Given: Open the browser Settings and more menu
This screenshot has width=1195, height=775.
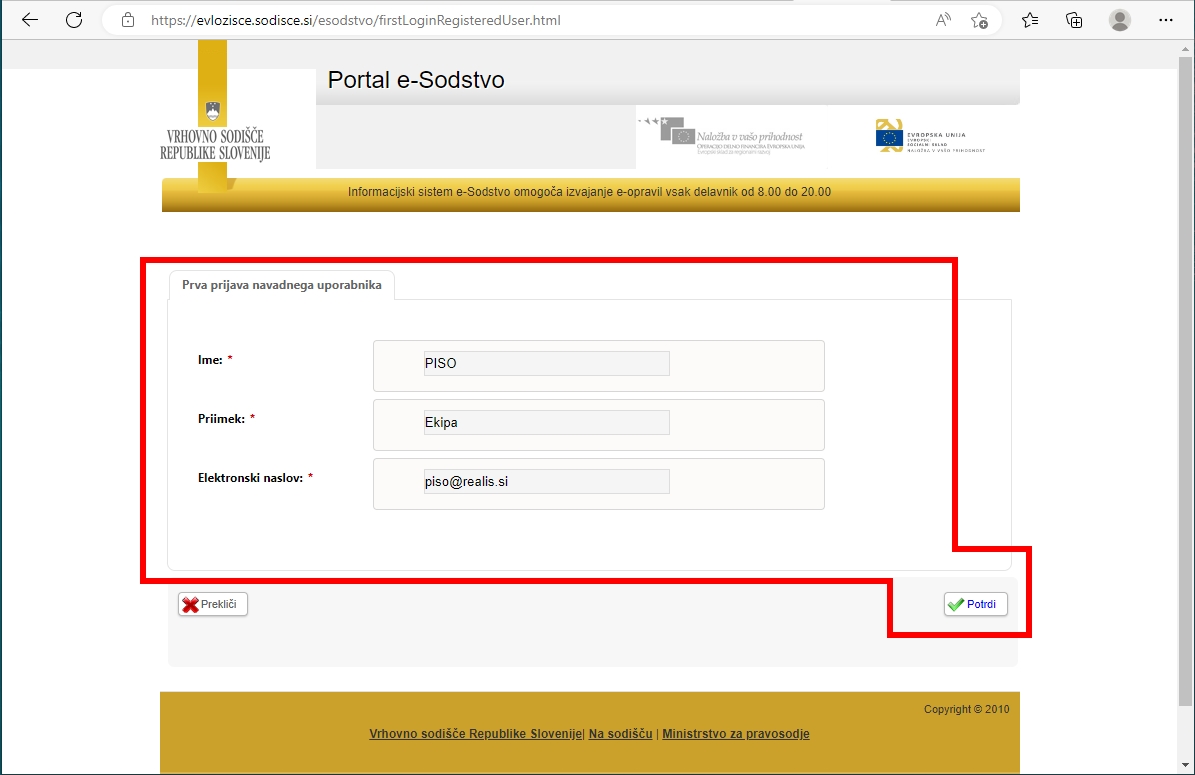Looking at the screenshot, I should [x=1165, y=20].
